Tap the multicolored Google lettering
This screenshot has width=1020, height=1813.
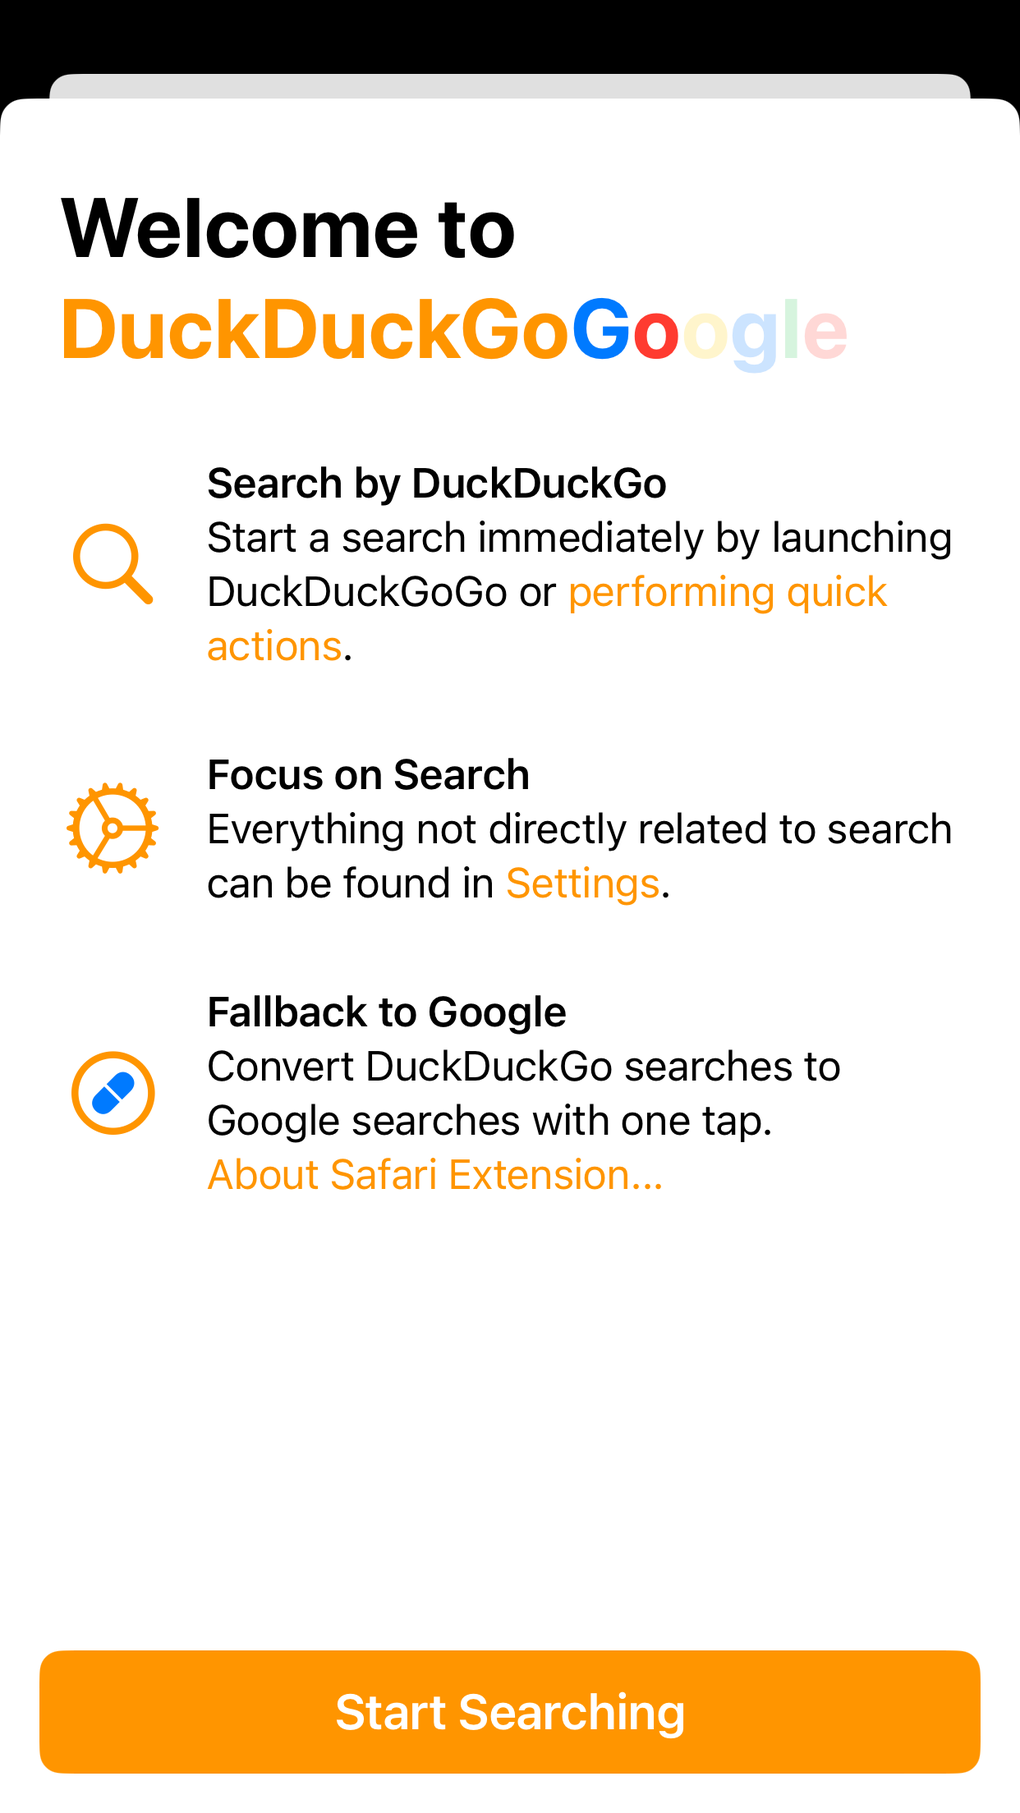[710, 330]
